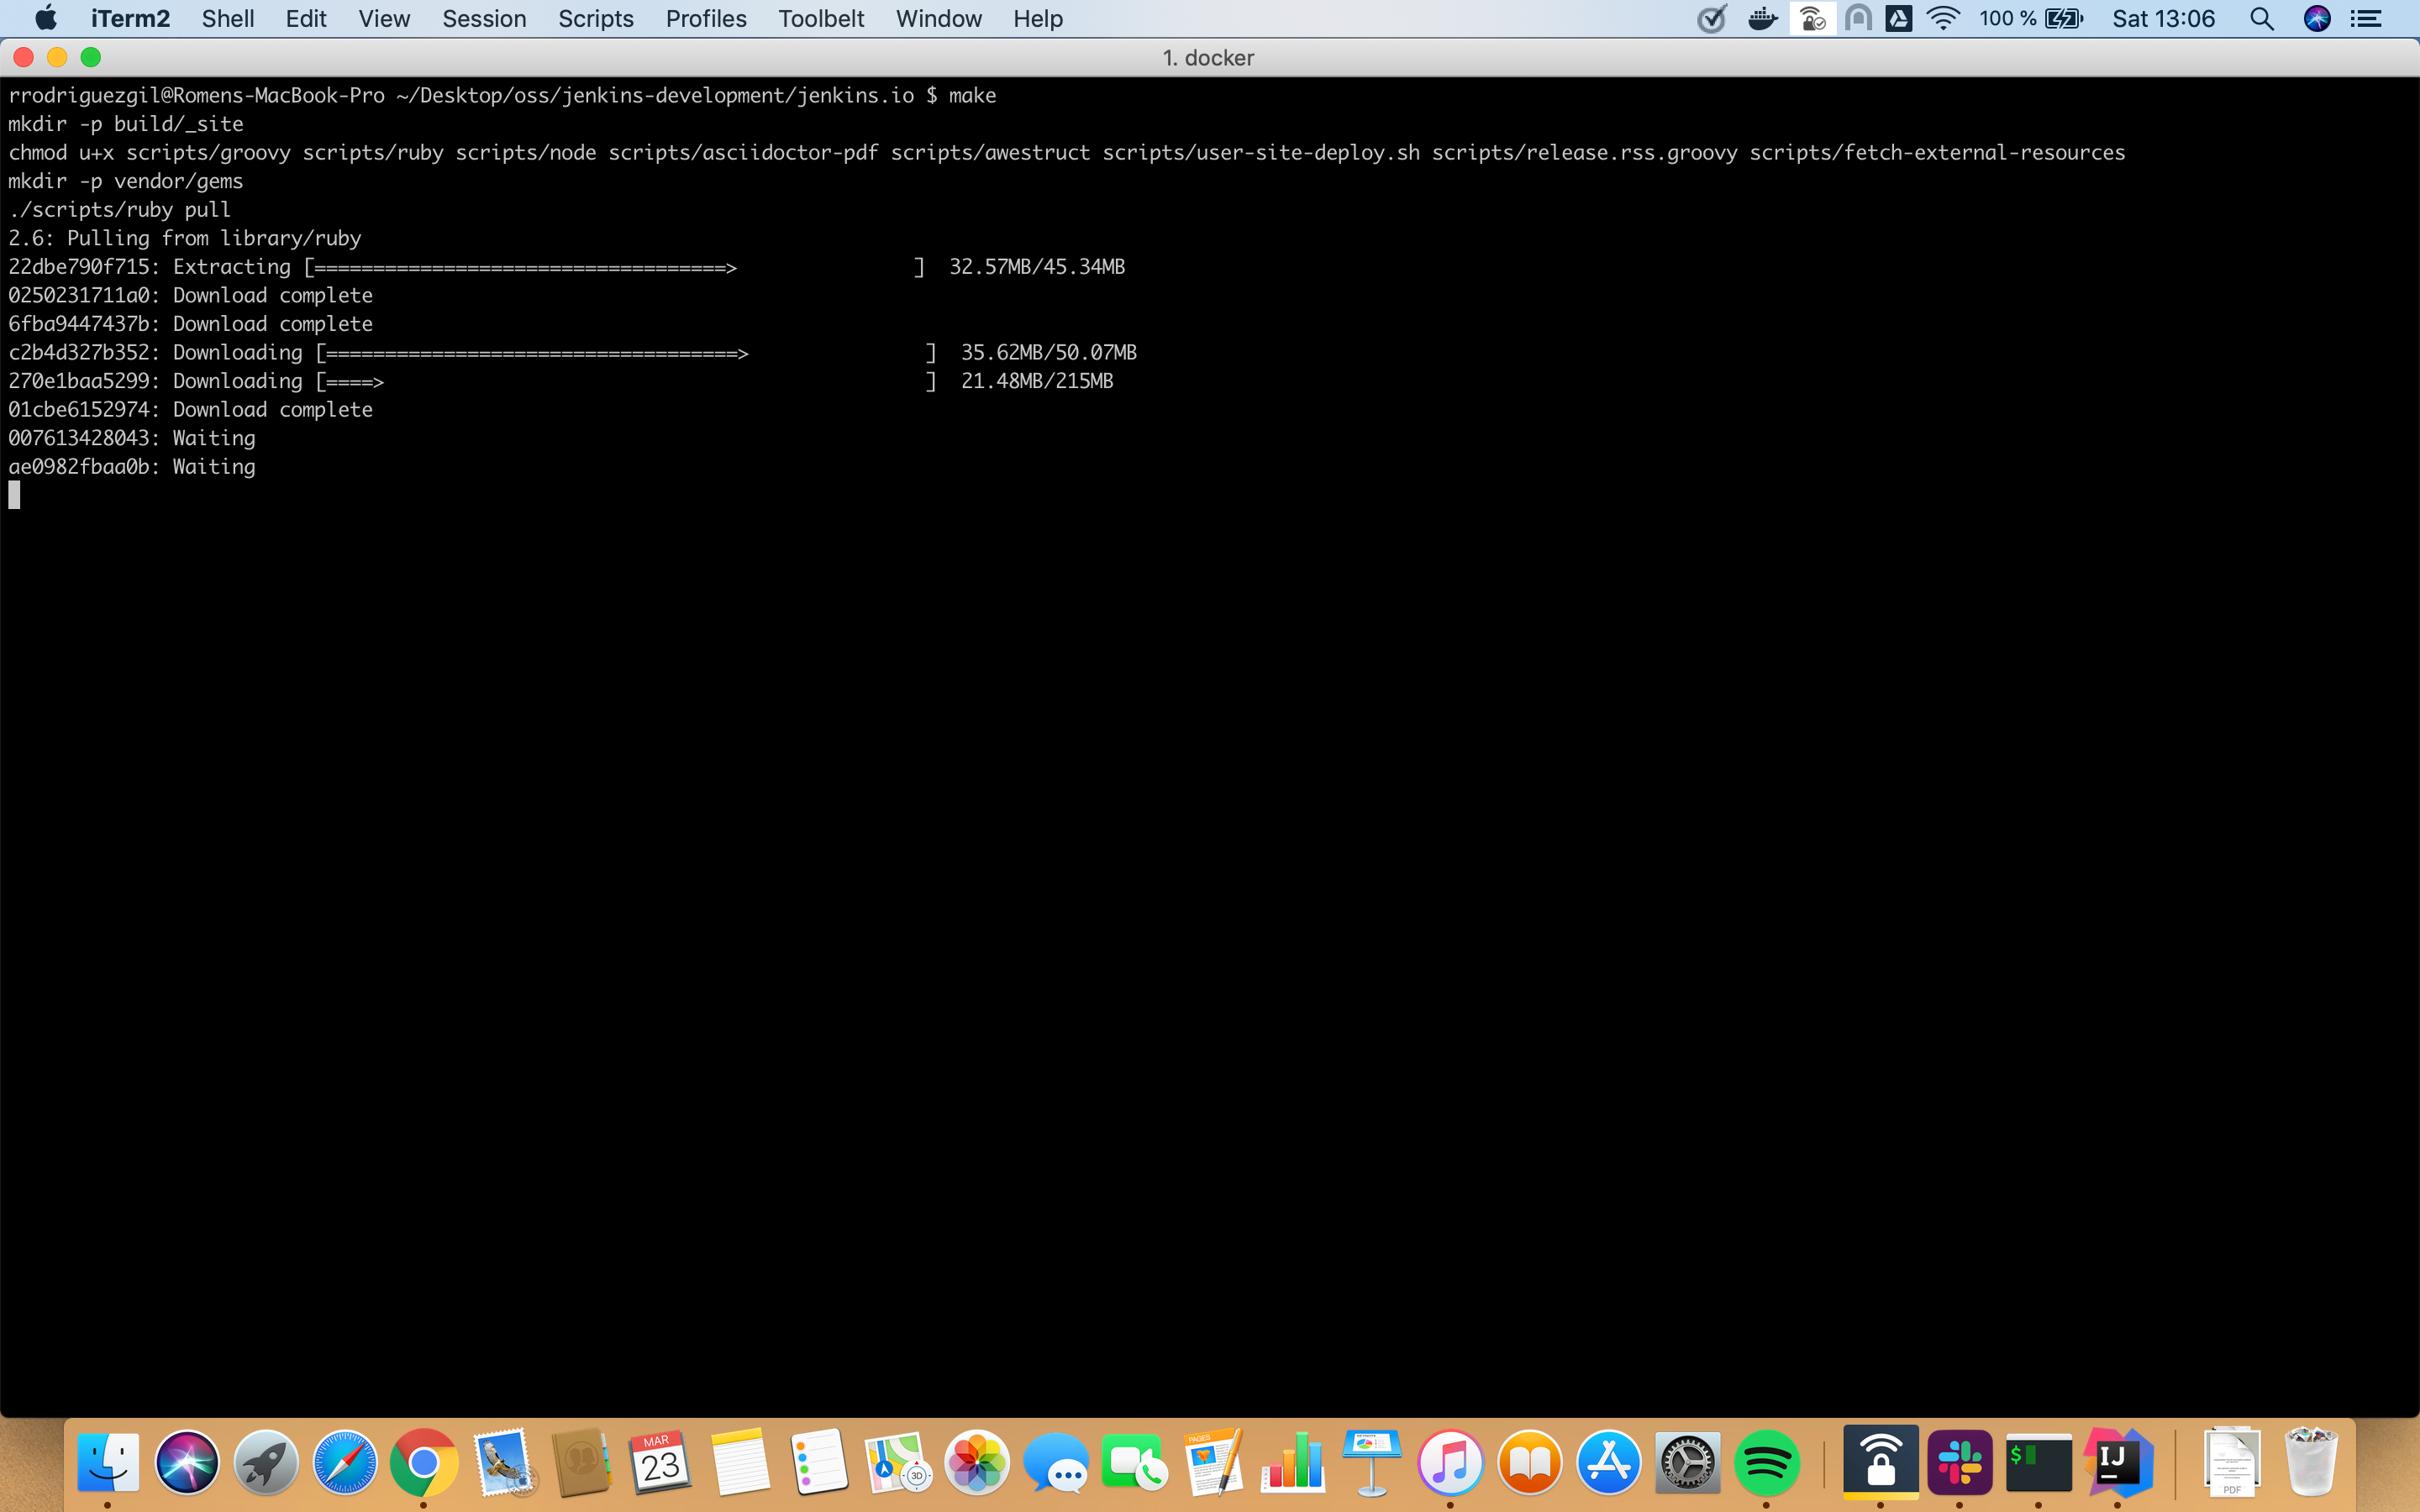The height and width of the screenshot is (1512, 2420).
Task: Launch Slack from the dock
Action: [1959, 1460]
